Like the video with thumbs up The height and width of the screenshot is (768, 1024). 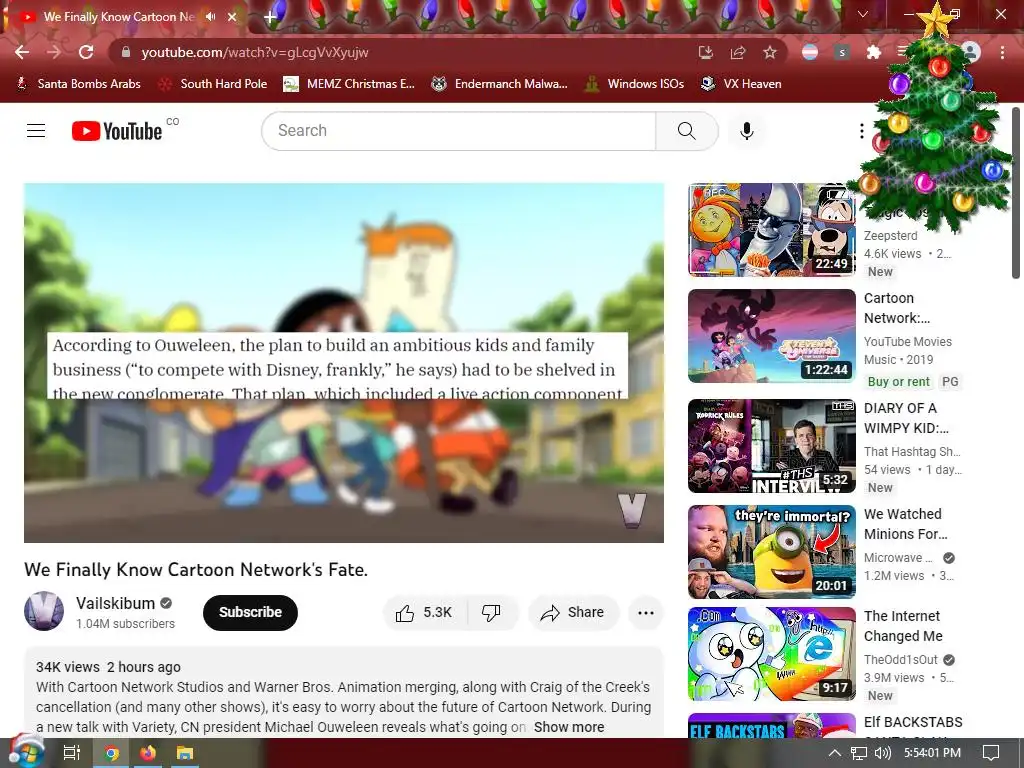pyautogui.click(x=424, y=613)
